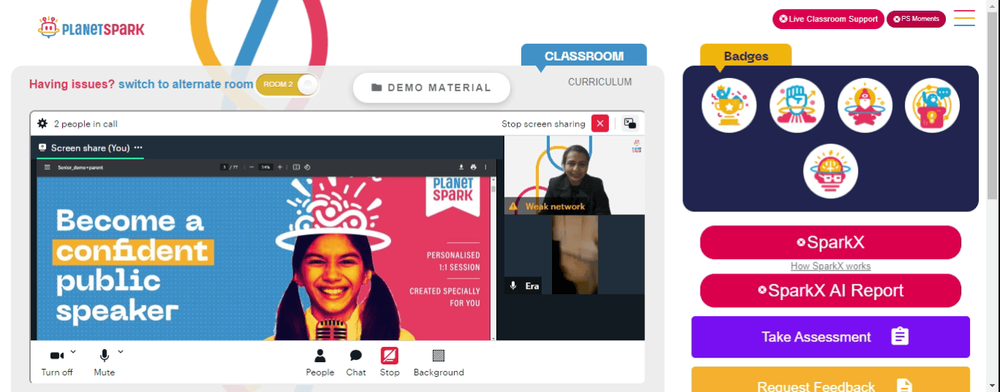Viewport: 1000px width, 392px height.
Task: Click the Weak network warning
Action: pos(547,207)
